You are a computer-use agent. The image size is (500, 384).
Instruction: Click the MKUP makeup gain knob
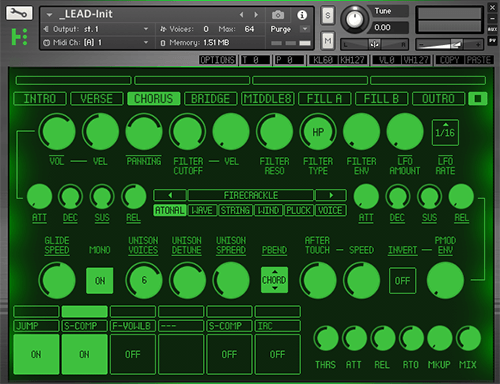440,338
